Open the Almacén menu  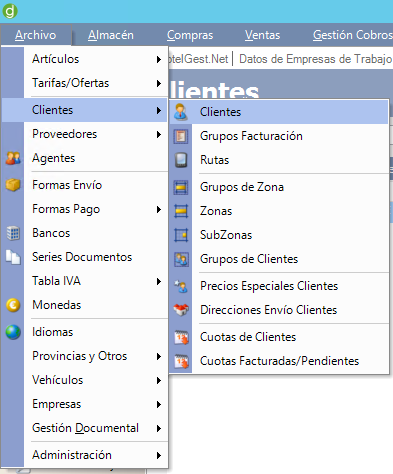click(x=111, y=35)
